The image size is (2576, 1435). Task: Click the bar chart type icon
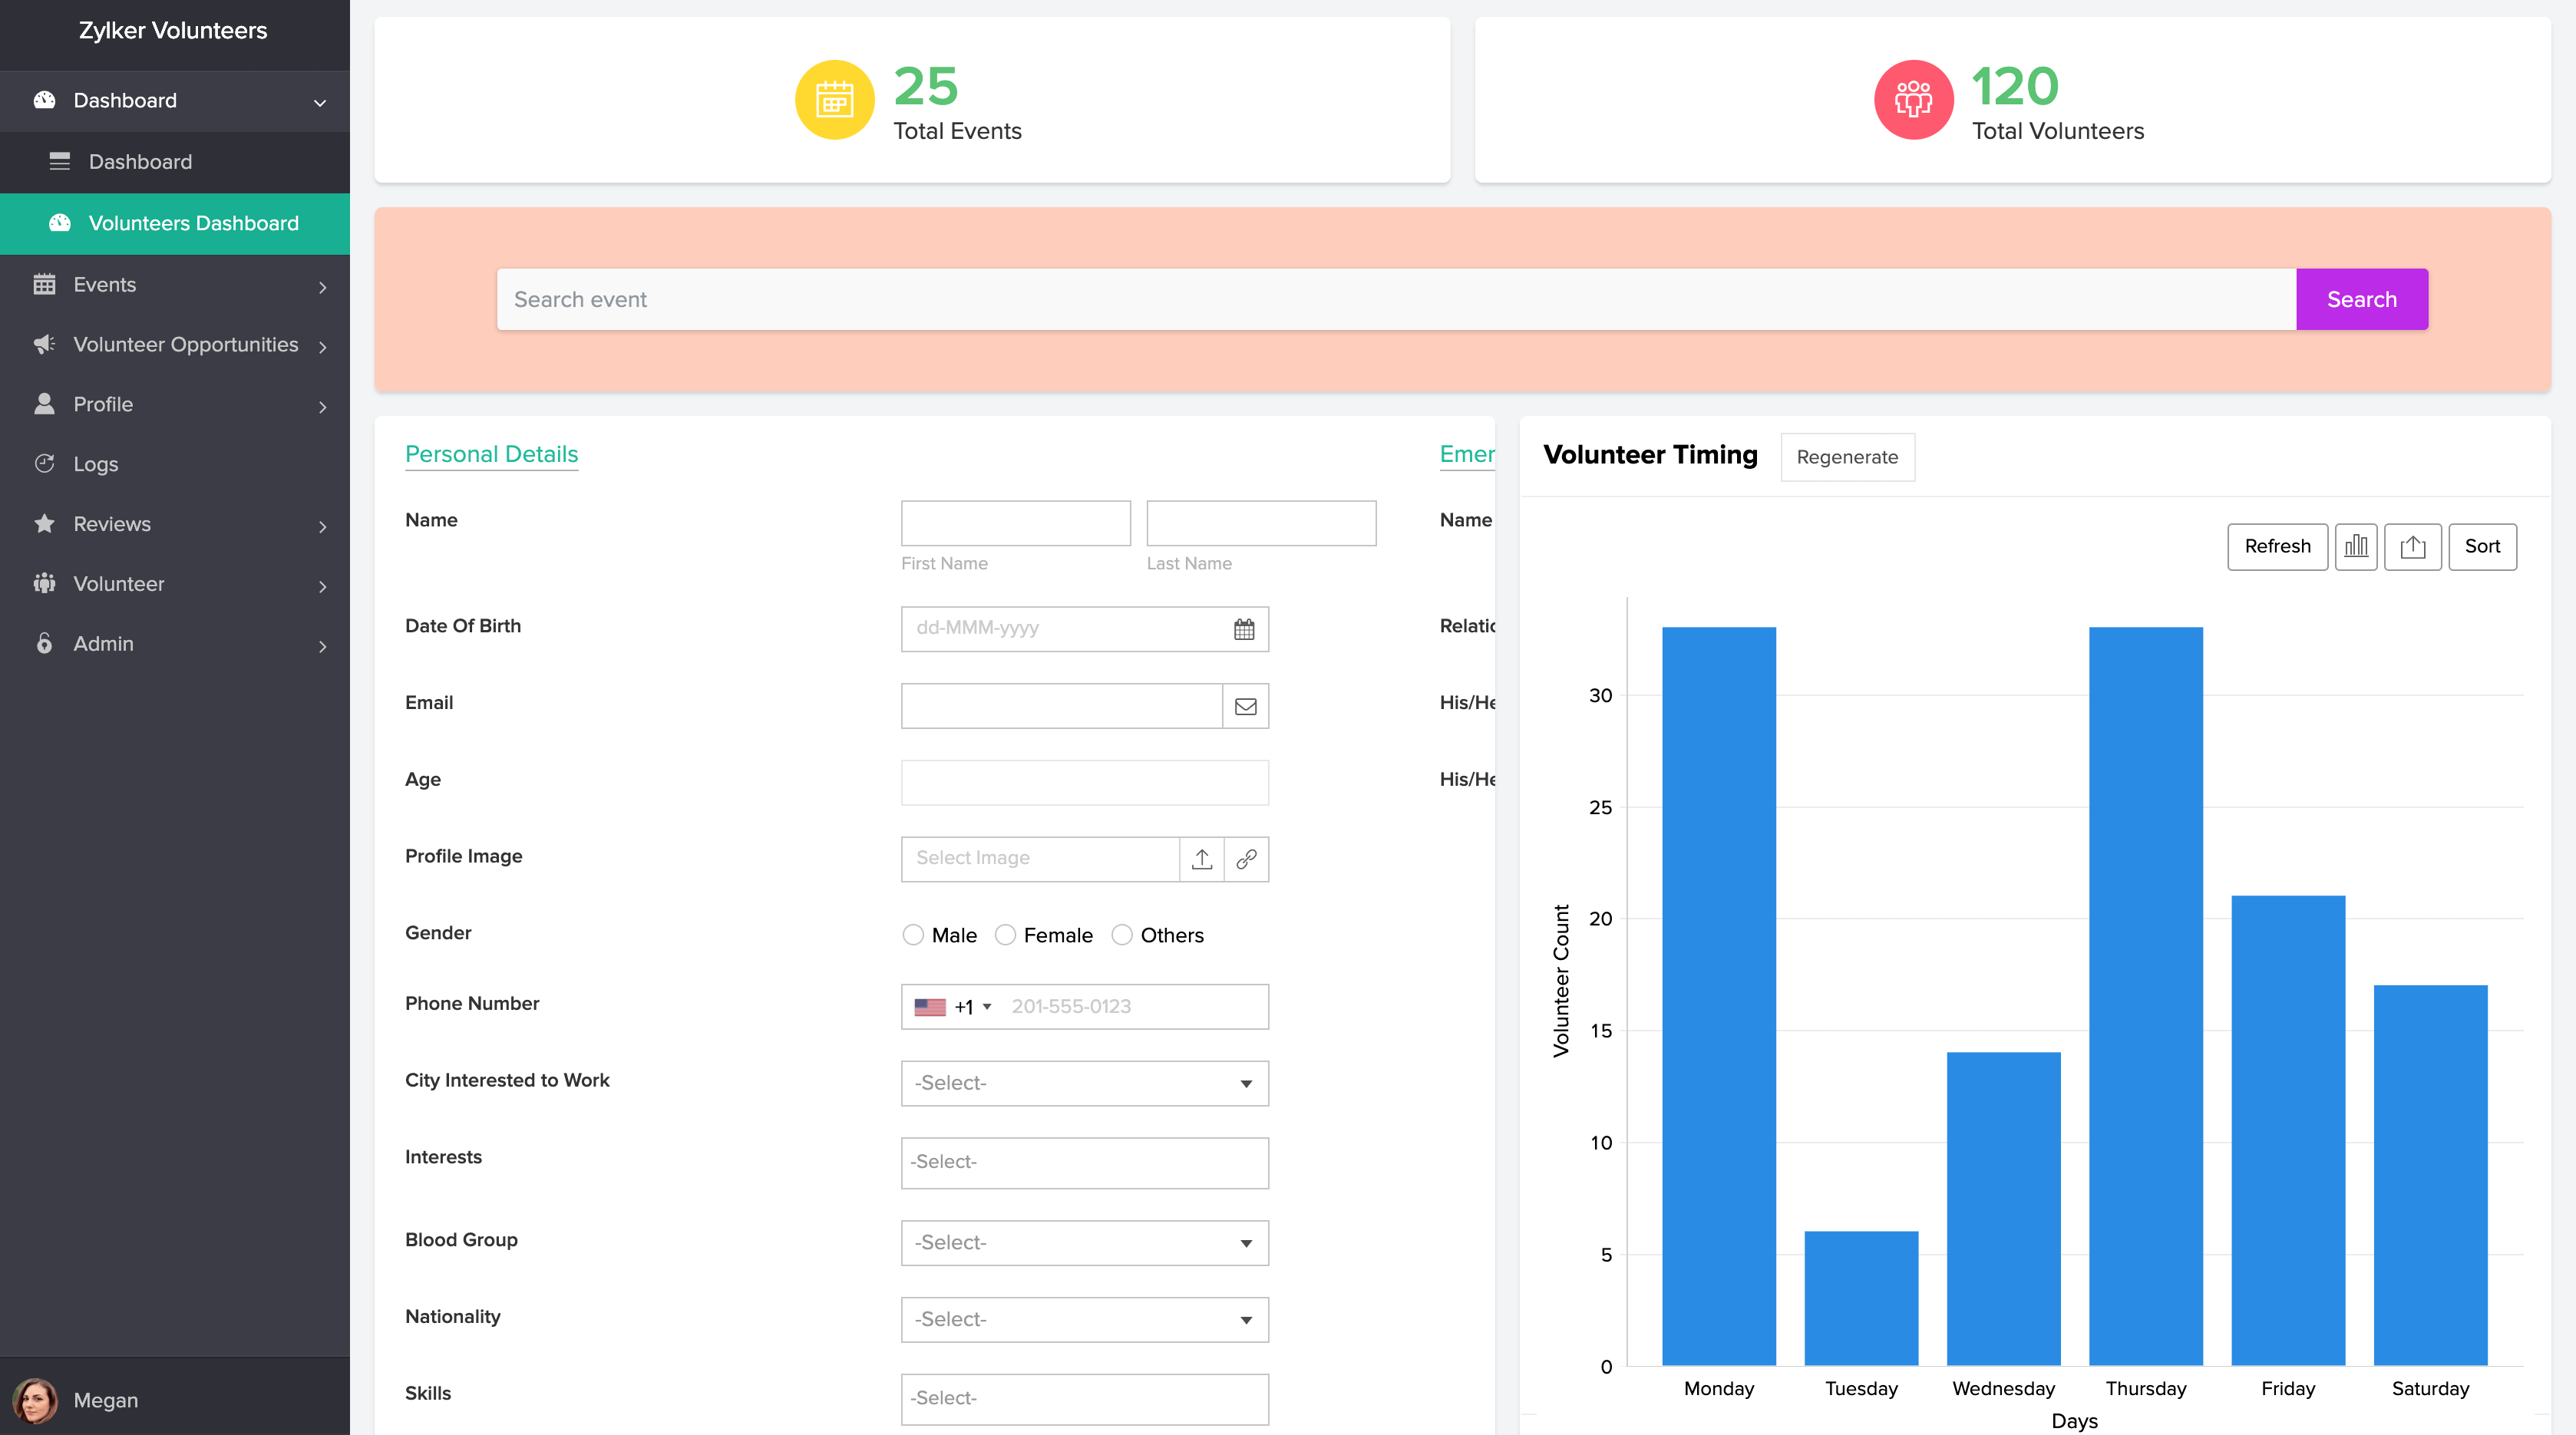(2355, 546)
